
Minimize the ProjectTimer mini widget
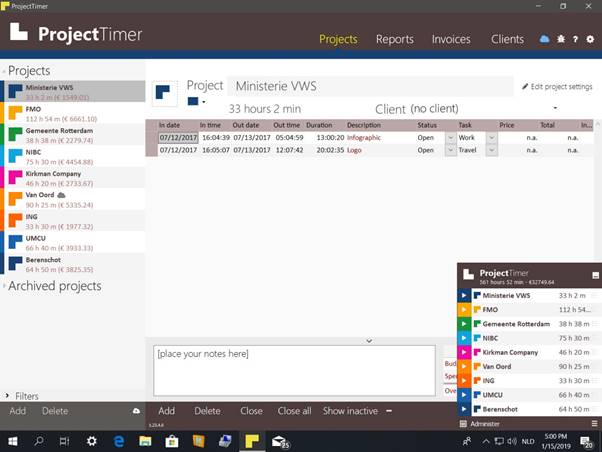click(595, 275)
